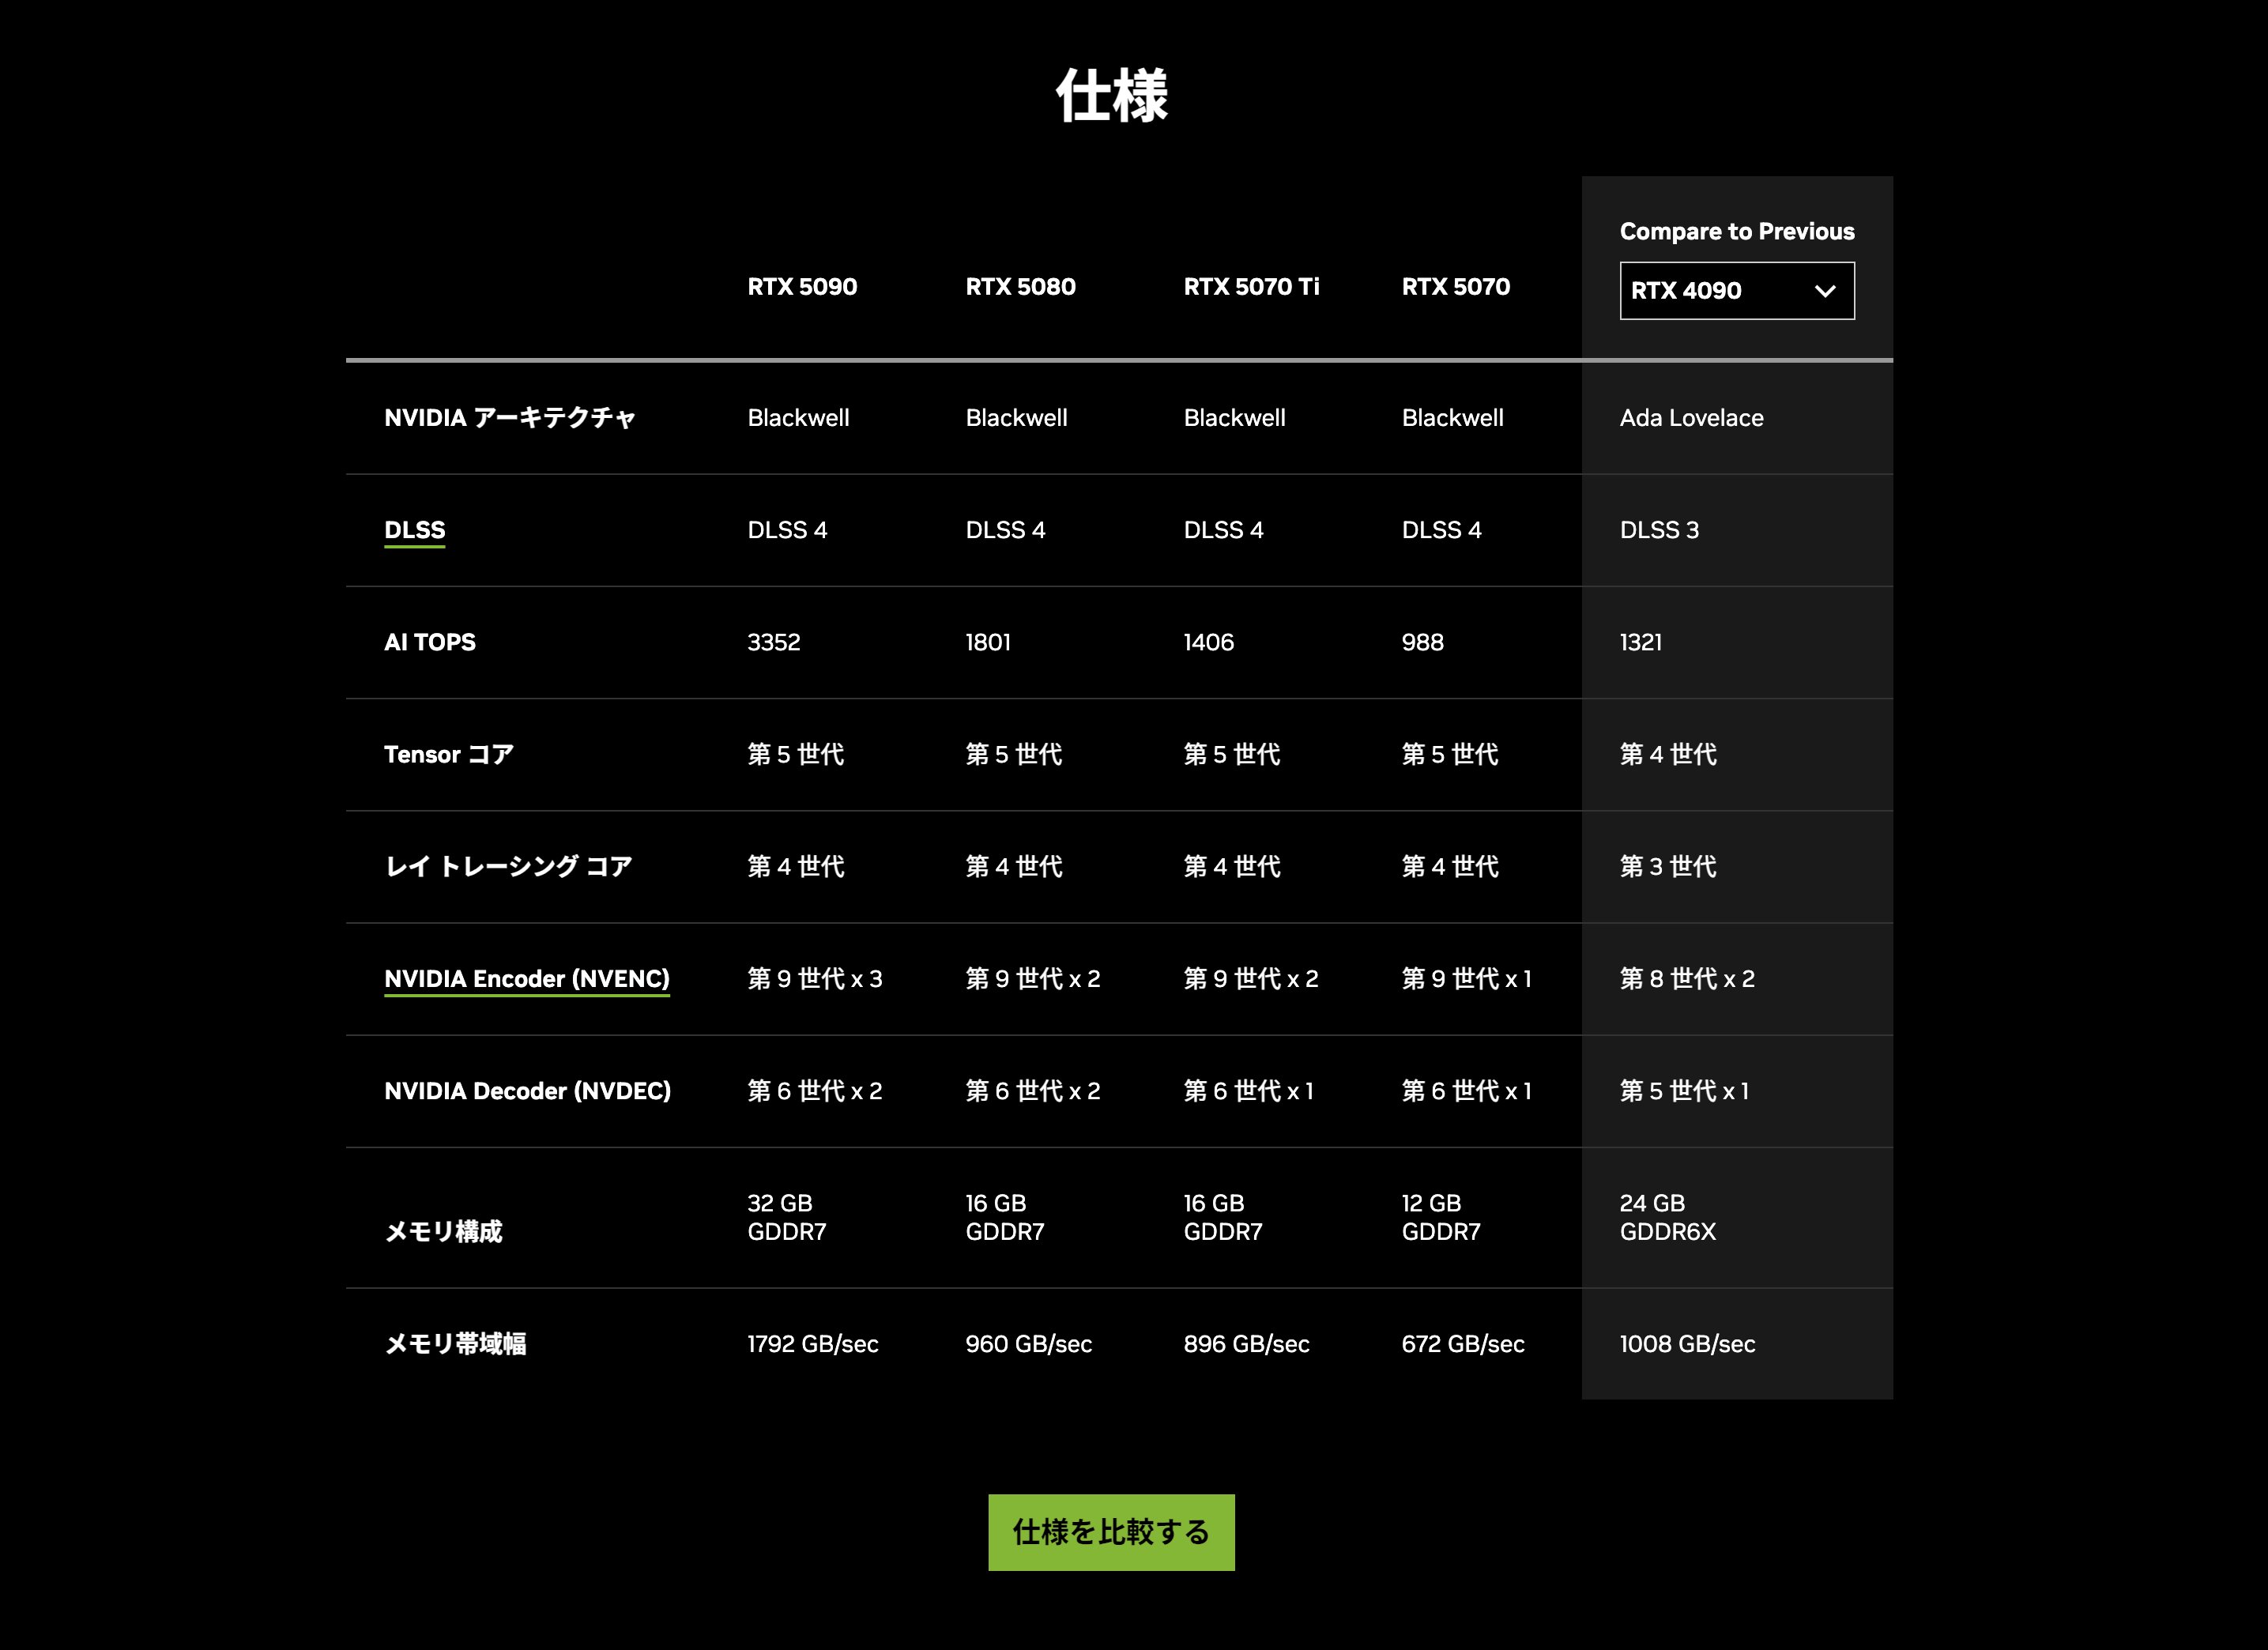Click the AI TOPS row label

point(430,642)
